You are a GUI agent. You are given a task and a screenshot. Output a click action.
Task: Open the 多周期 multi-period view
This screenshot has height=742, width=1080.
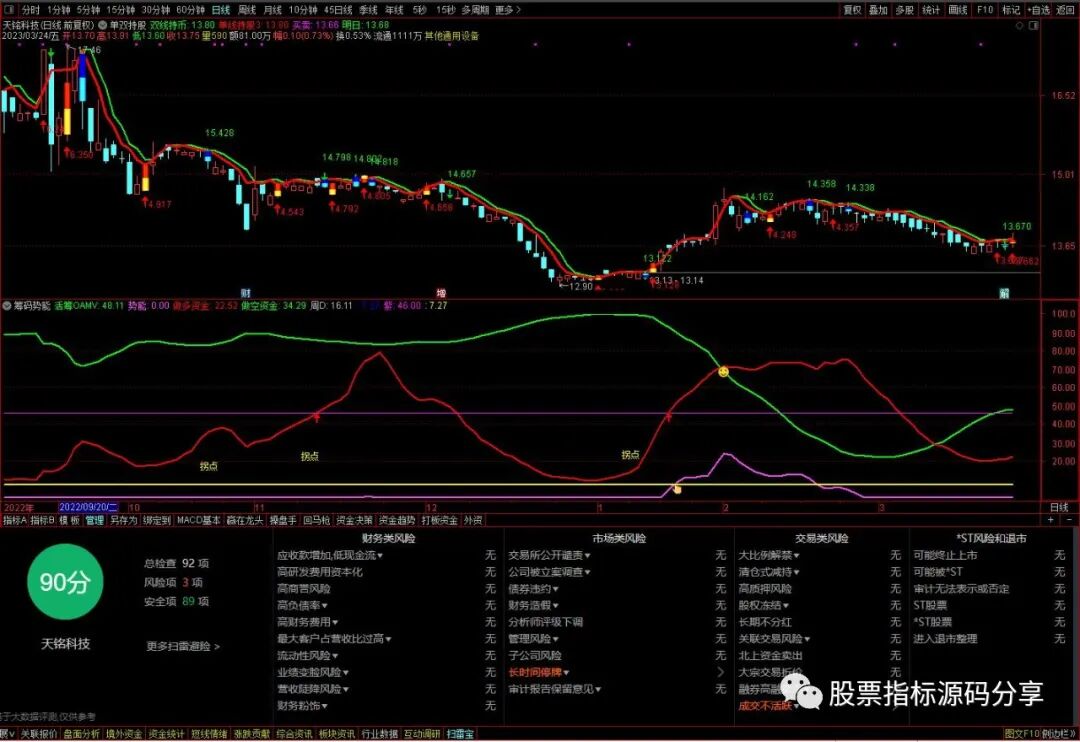point(475,10)
